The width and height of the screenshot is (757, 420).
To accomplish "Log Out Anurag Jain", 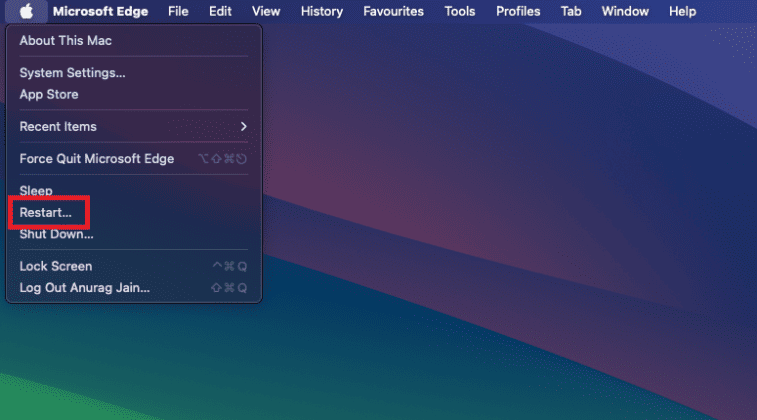I will point(85,288).
